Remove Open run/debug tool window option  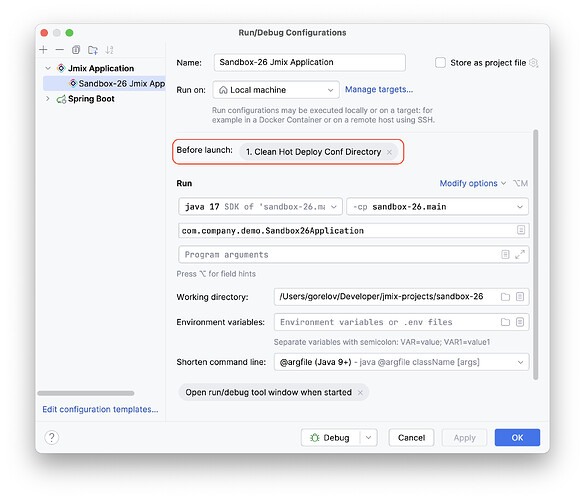pos(360,393)
